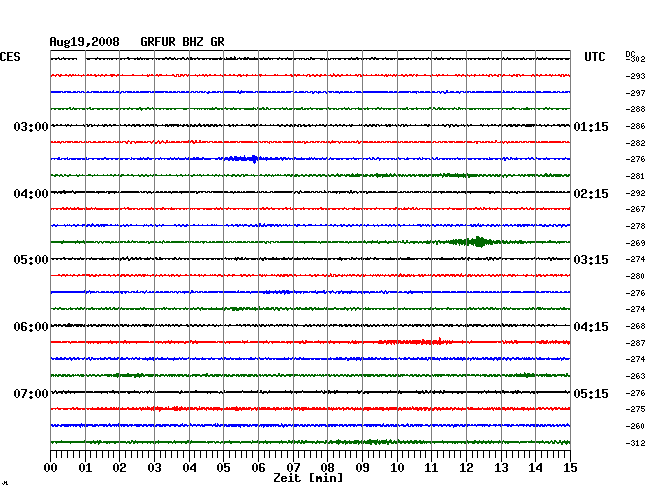The image size is (650, 494).
Task: Click the 05:15 UTC time label
Action: click(x=591, y=393)
